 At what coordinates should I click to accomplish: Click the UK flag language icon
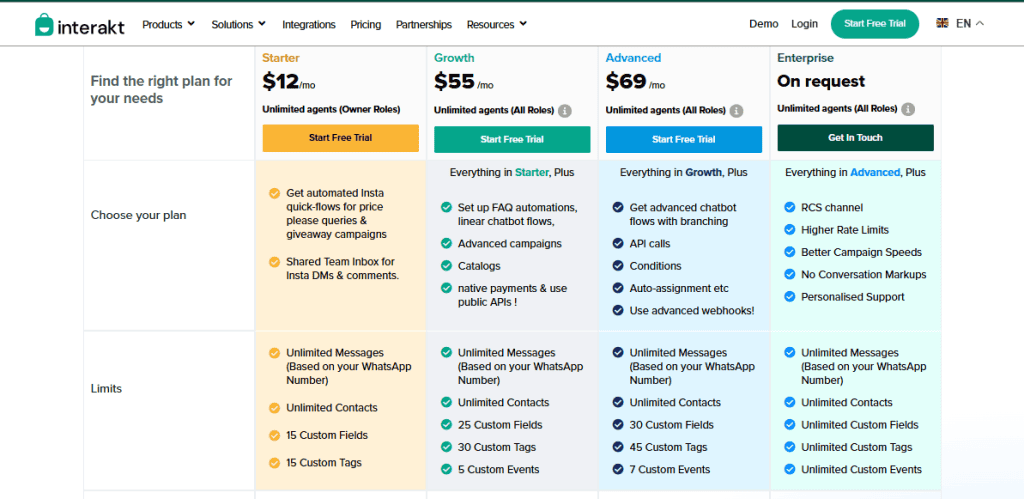pos(942,23)
